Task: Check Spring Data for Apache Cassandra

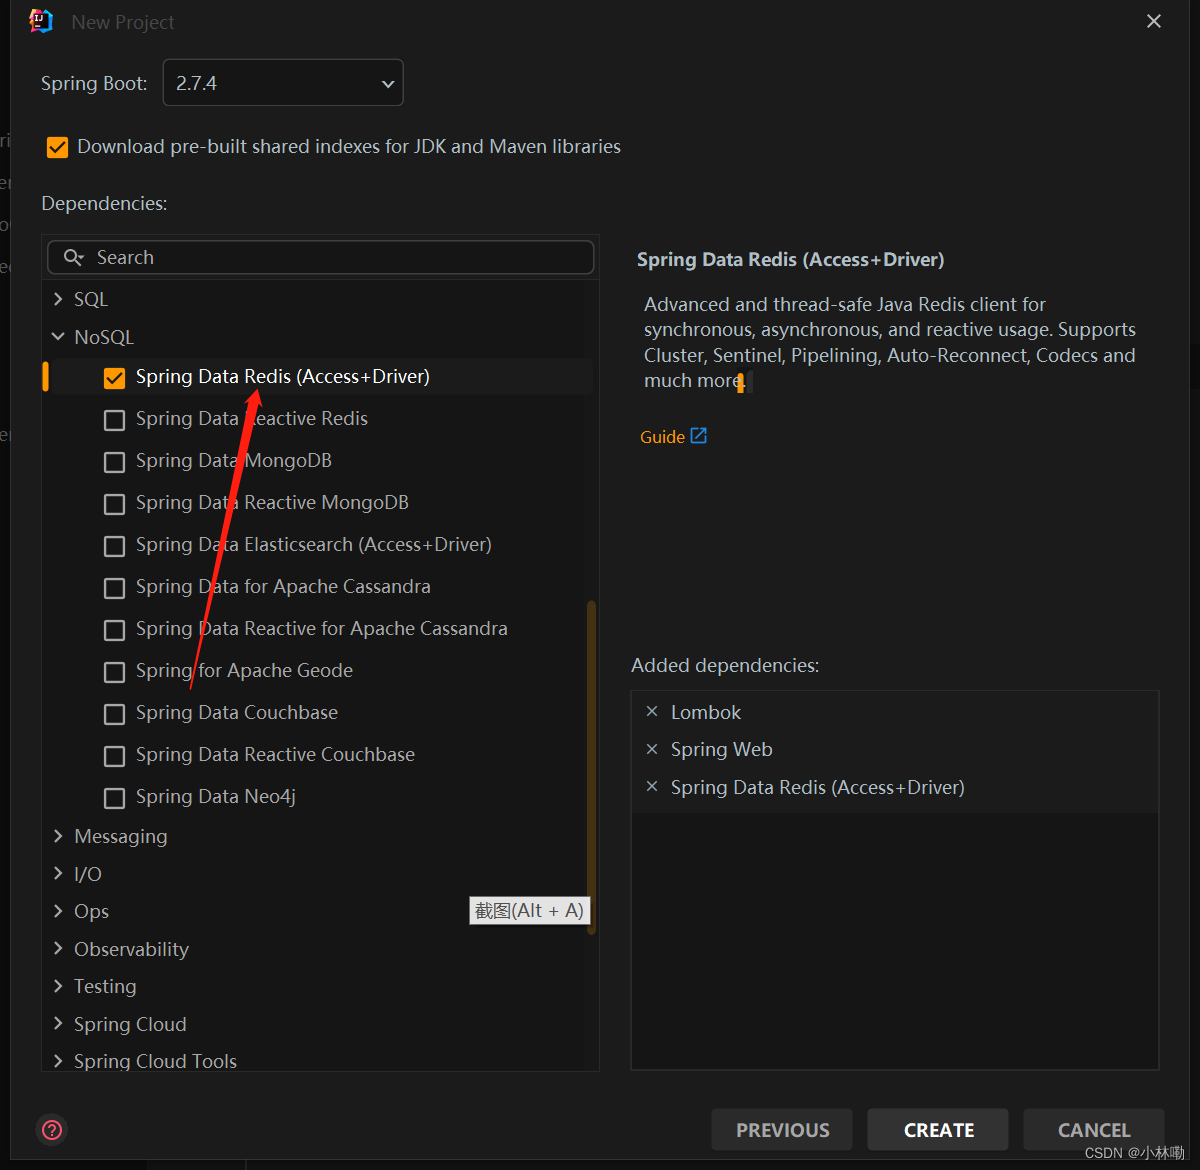Action: (115, 588)
